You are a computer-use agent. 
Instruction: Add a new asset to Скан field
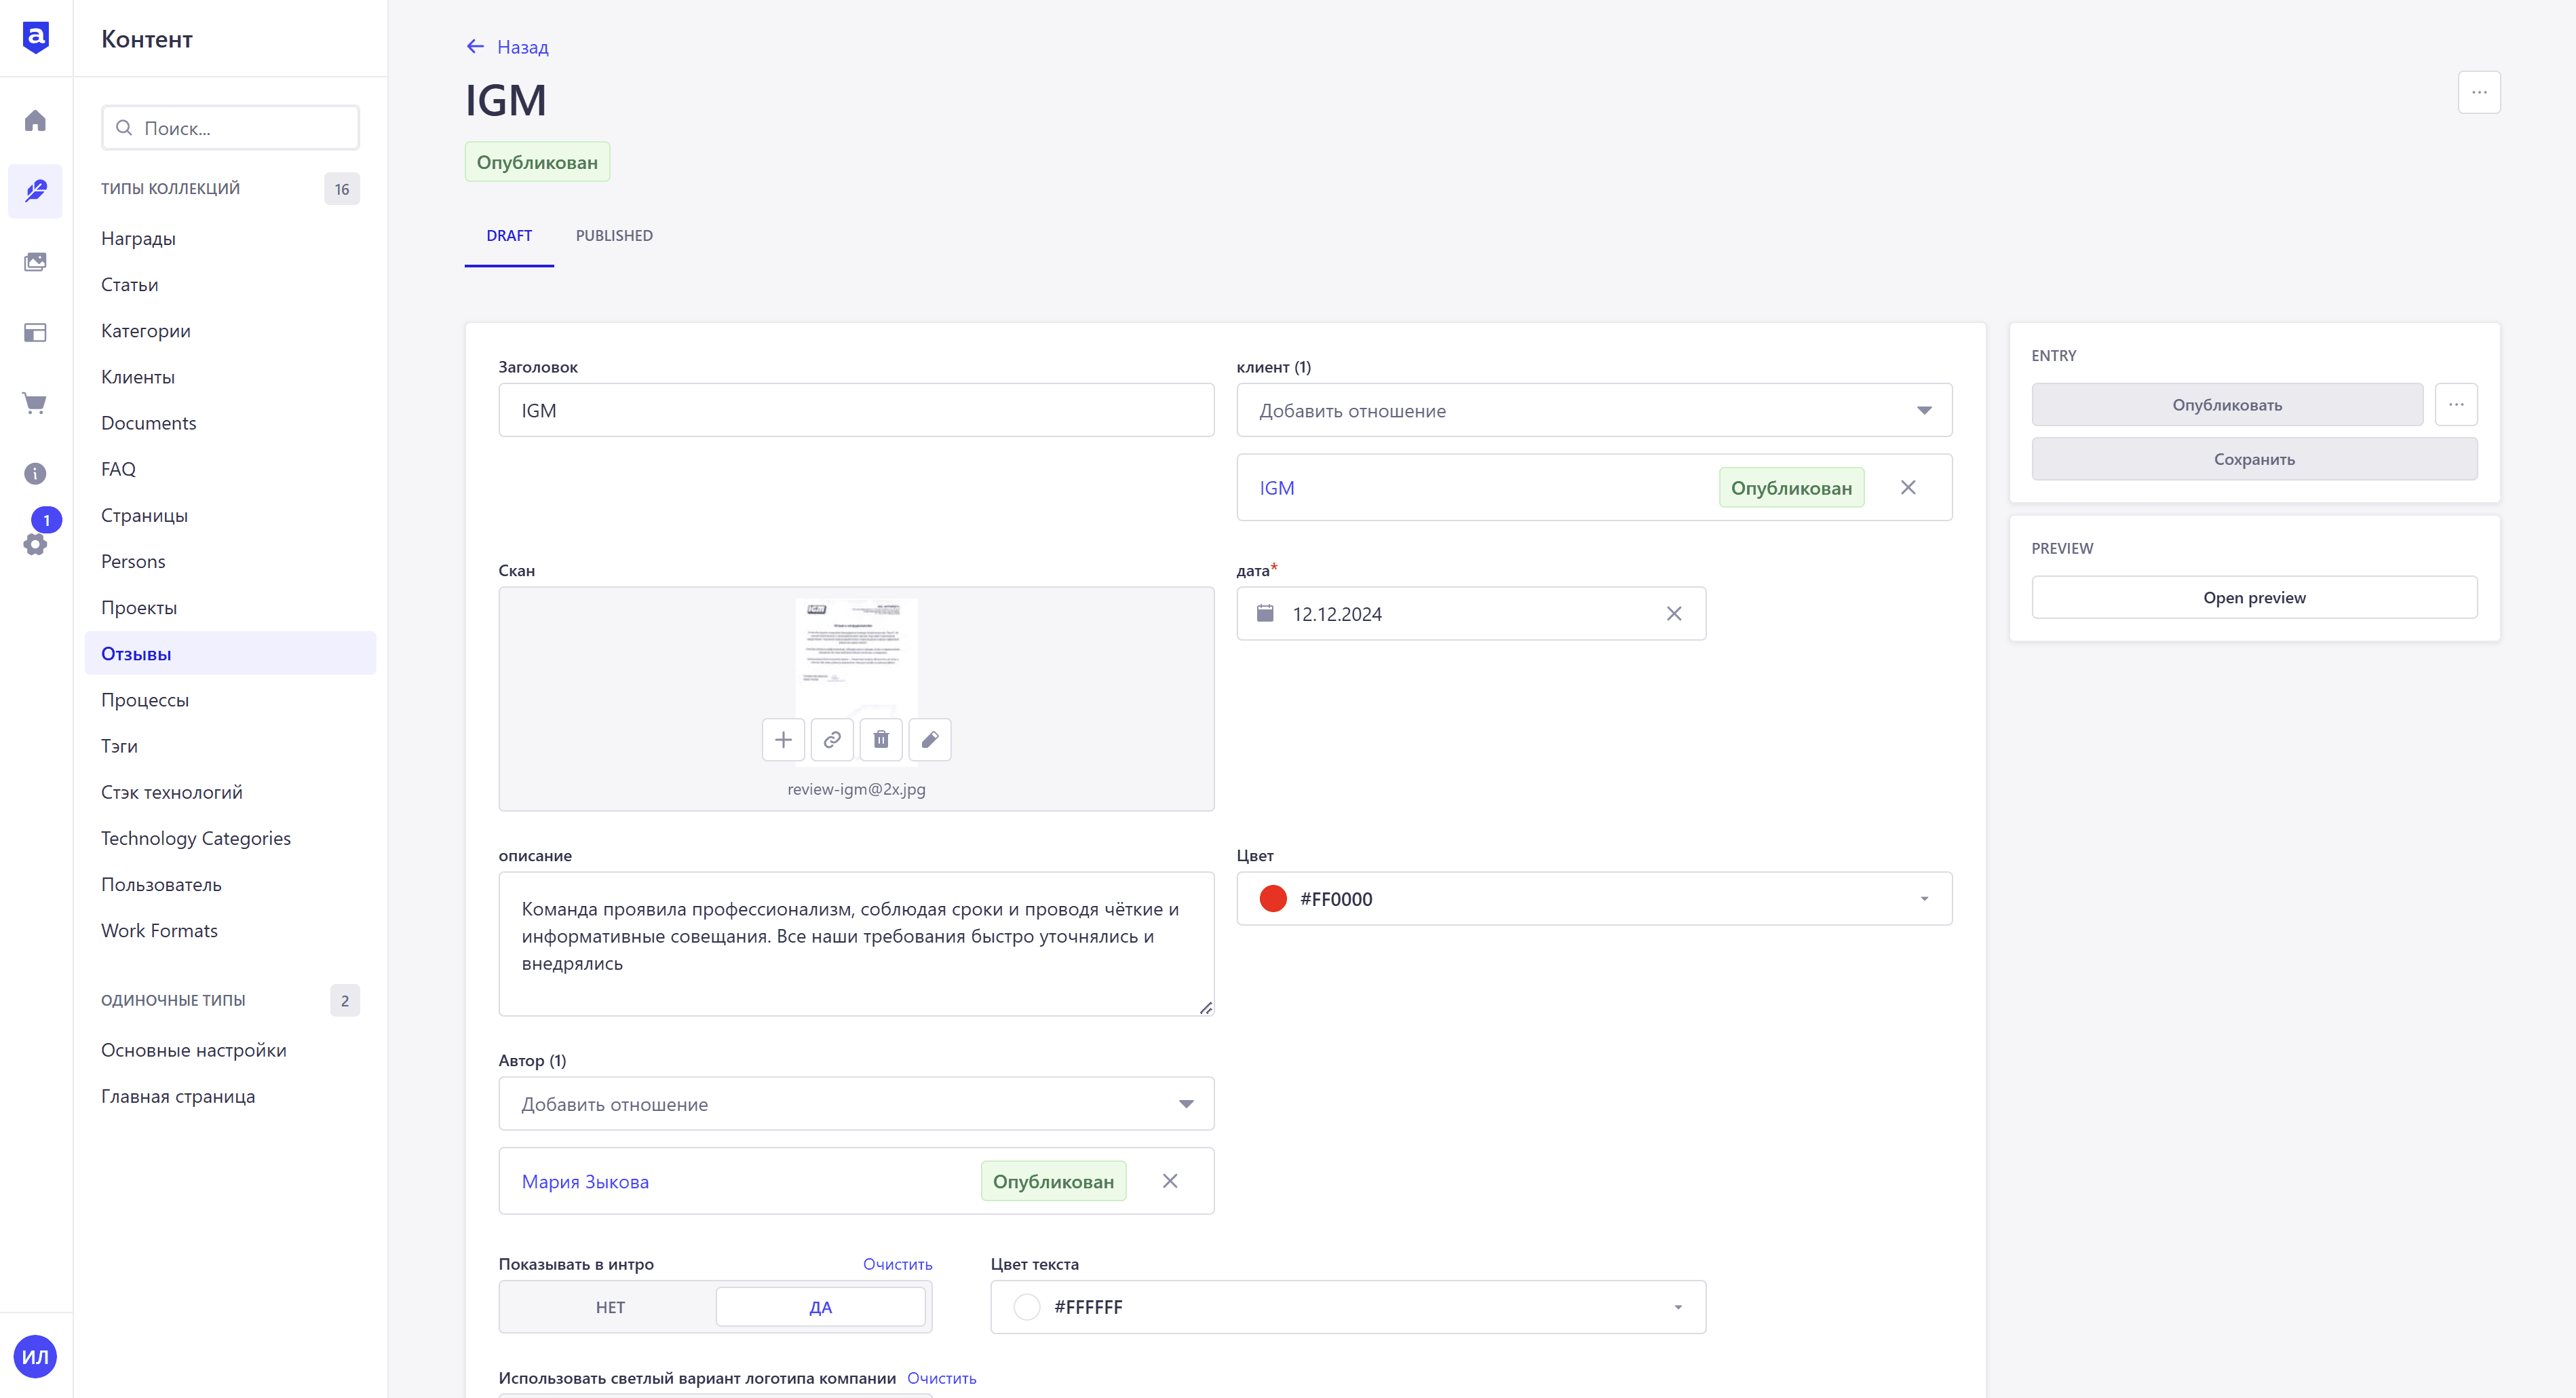point(783,740)
